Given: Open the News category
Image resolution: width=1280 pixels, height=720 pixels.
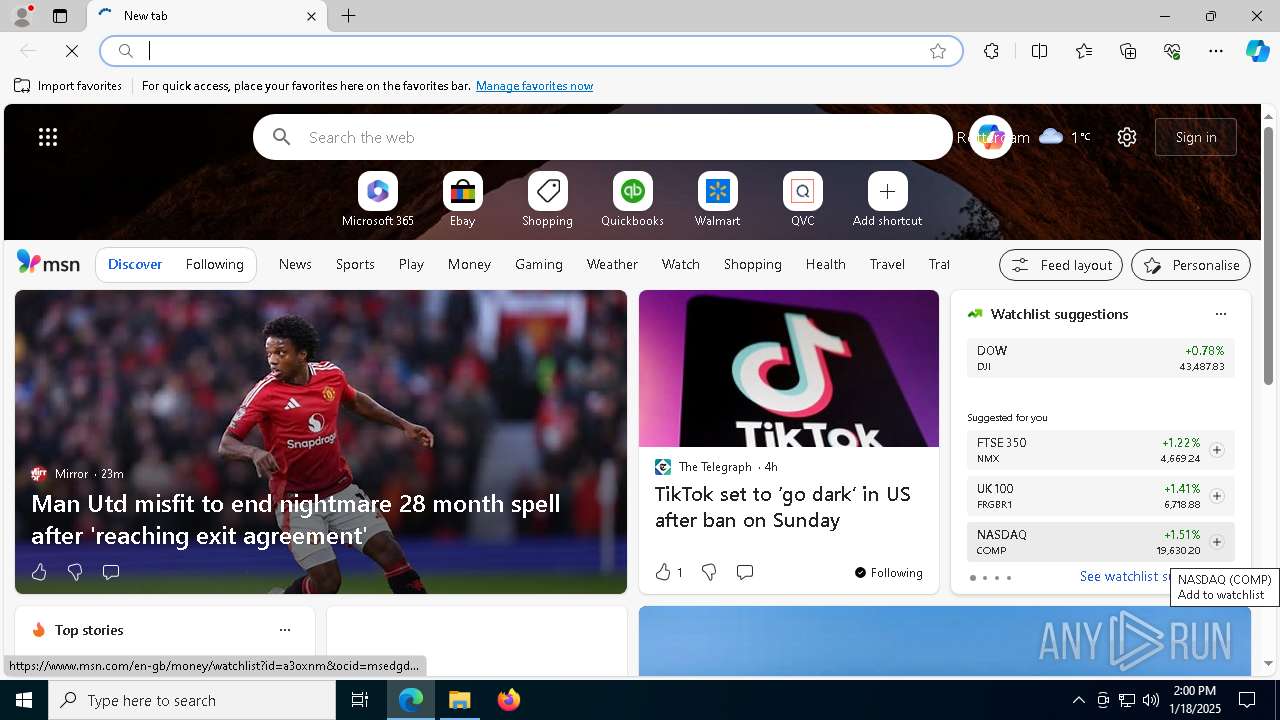Looking at the screenshot, I should 295,264.
